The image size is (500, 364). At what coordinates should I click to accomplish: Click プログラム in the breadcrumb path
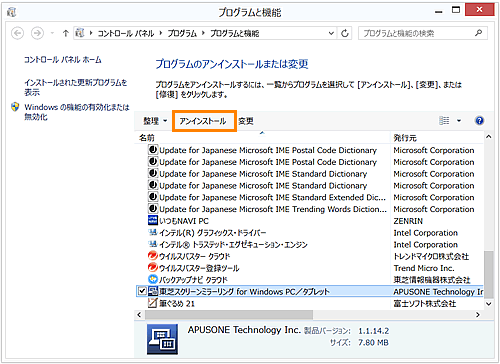pos(182,33)
